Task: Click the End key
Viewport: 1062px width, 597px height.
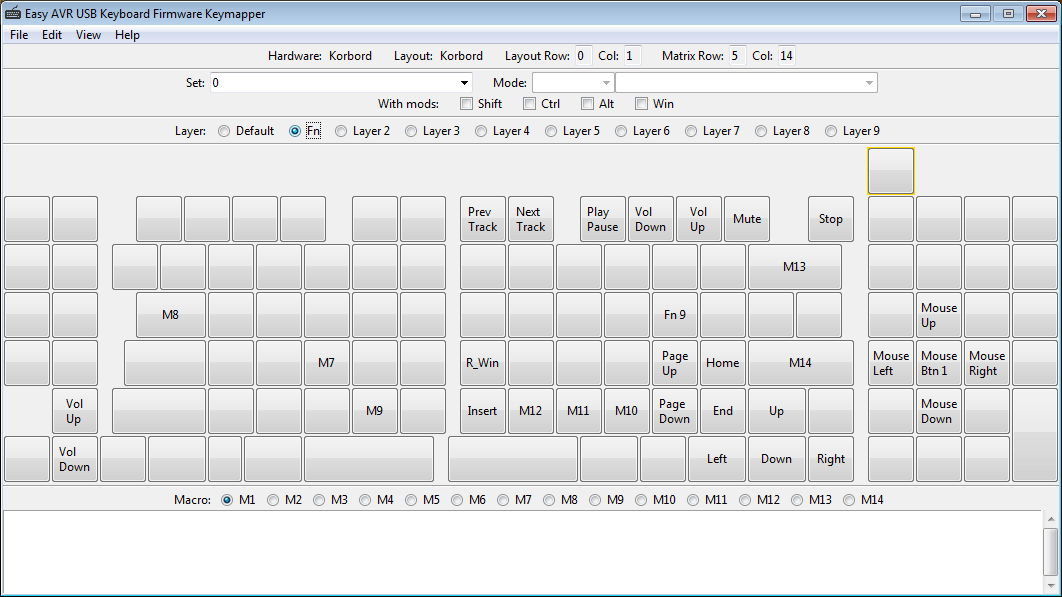Action: coord(723,411)
